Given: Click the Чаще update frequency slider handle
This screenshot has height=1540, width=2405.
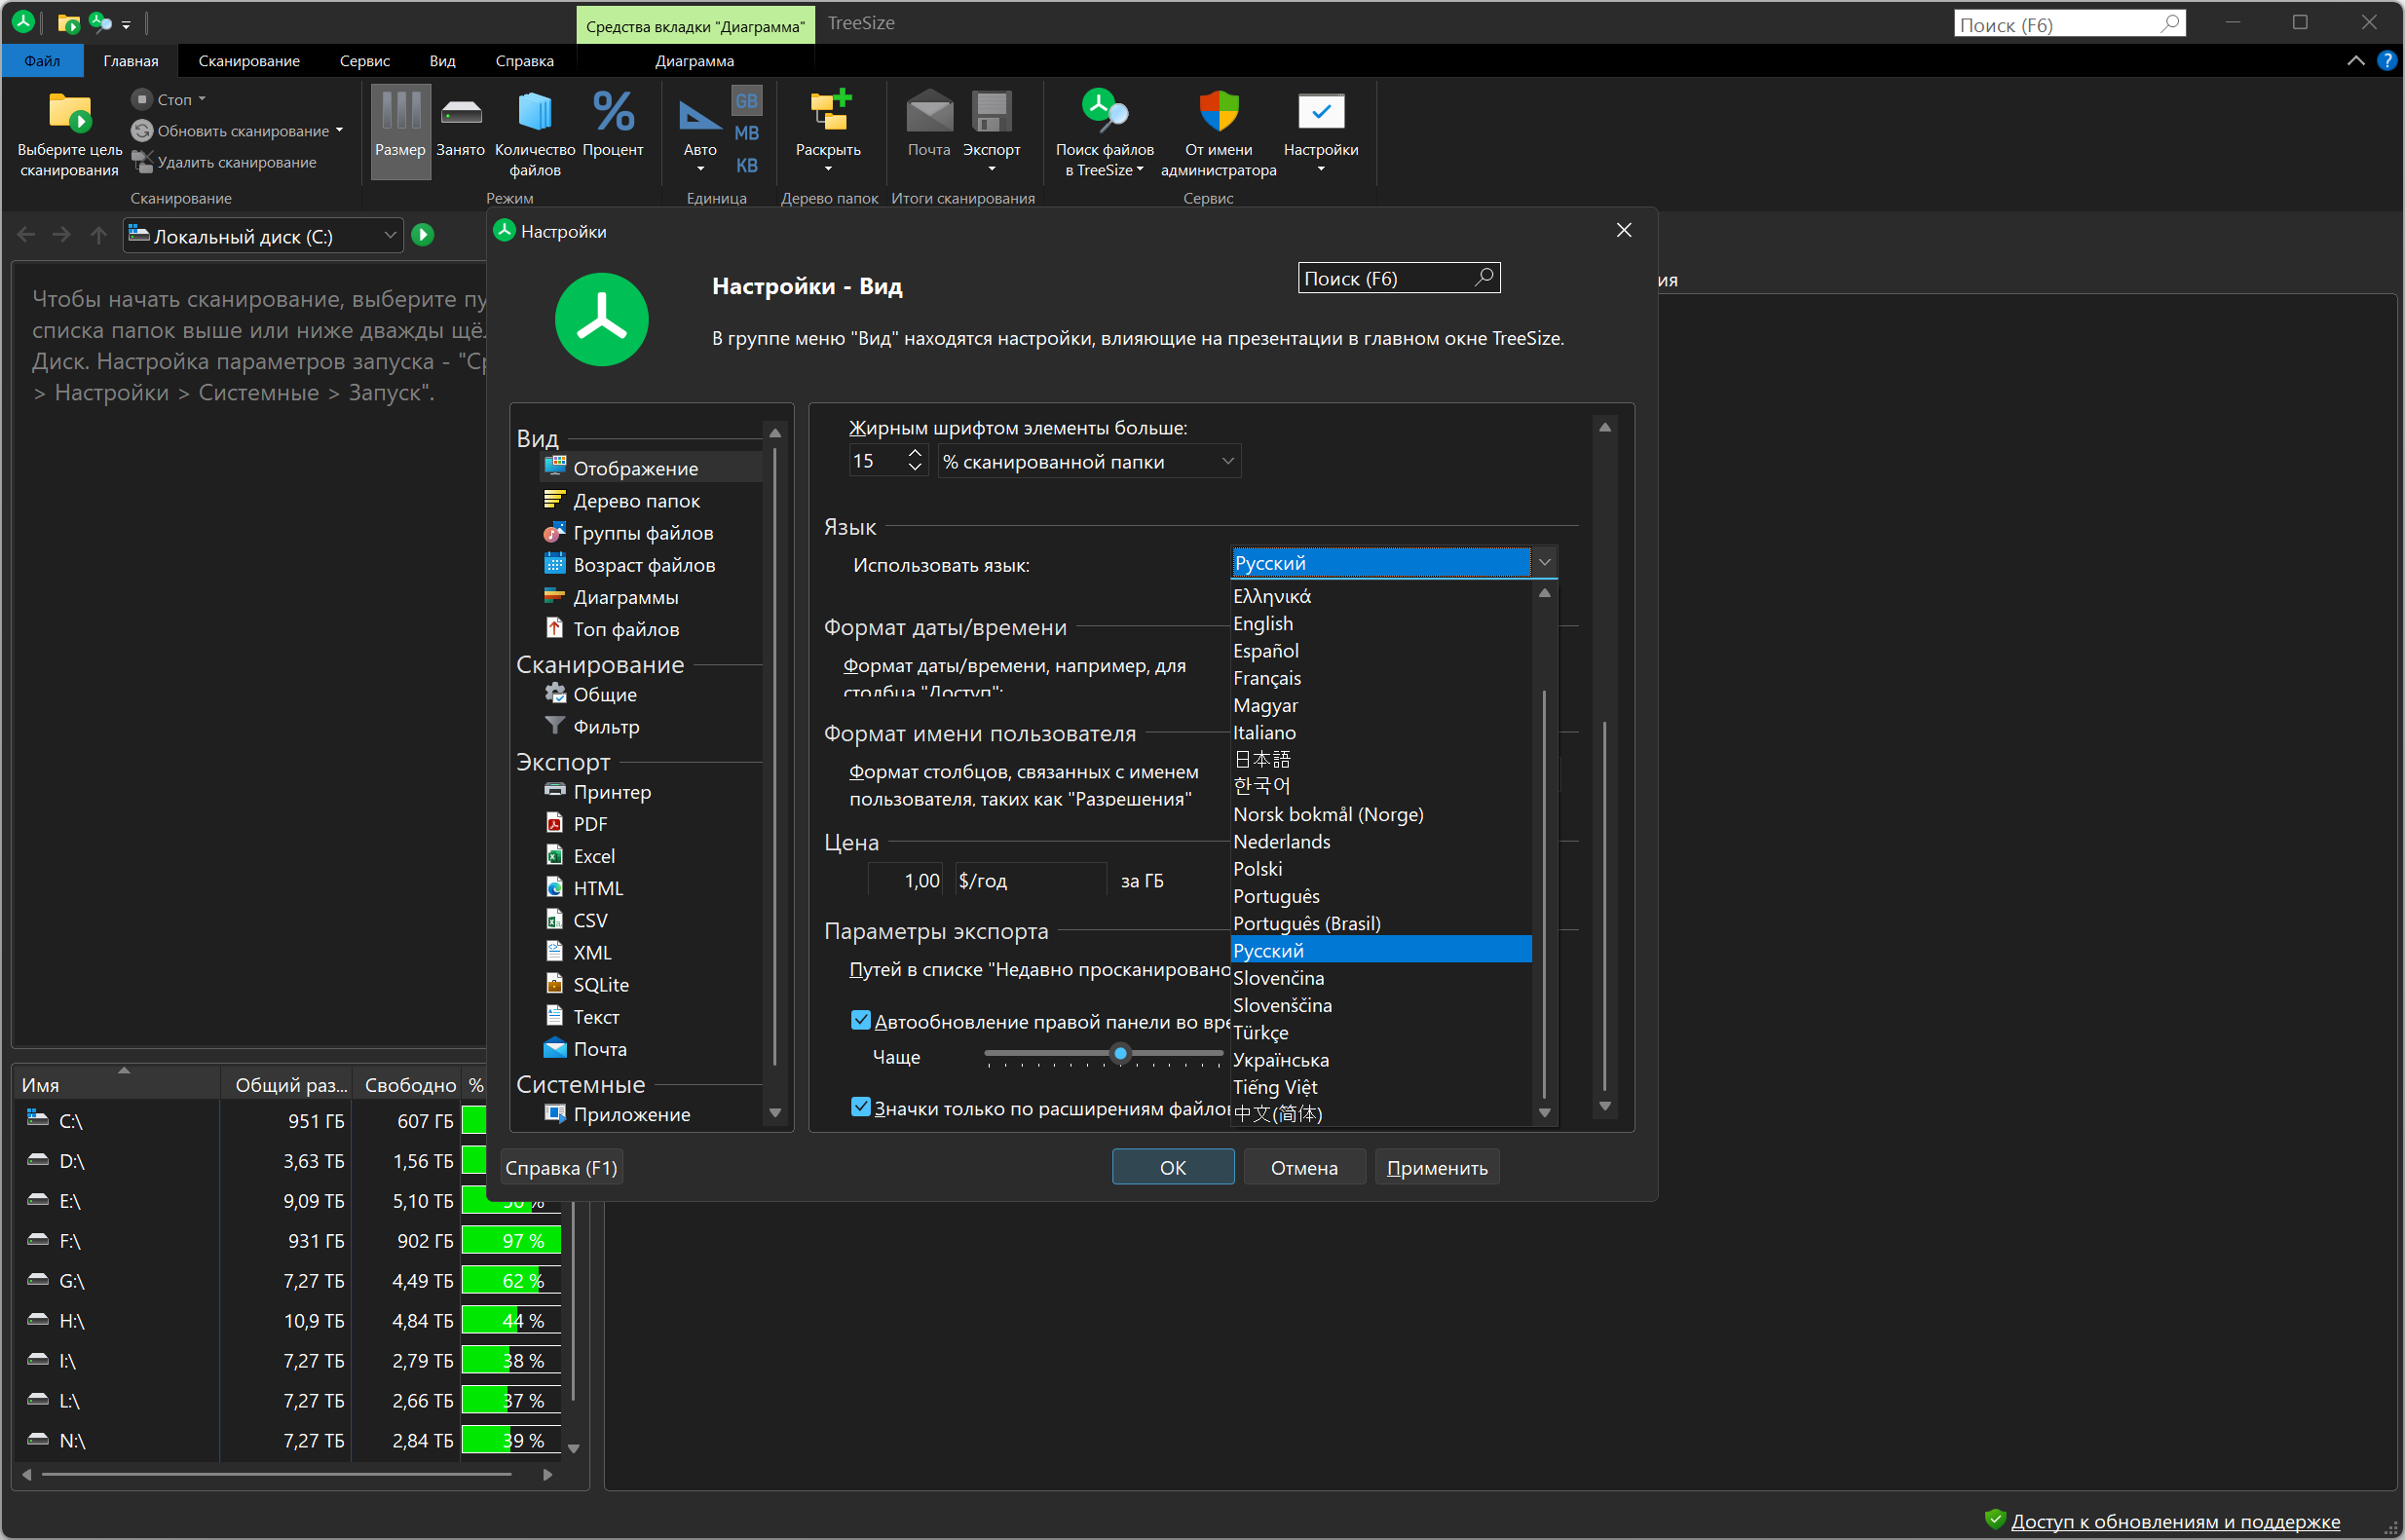Looking at the screenshot, I should (1120, 1053).
